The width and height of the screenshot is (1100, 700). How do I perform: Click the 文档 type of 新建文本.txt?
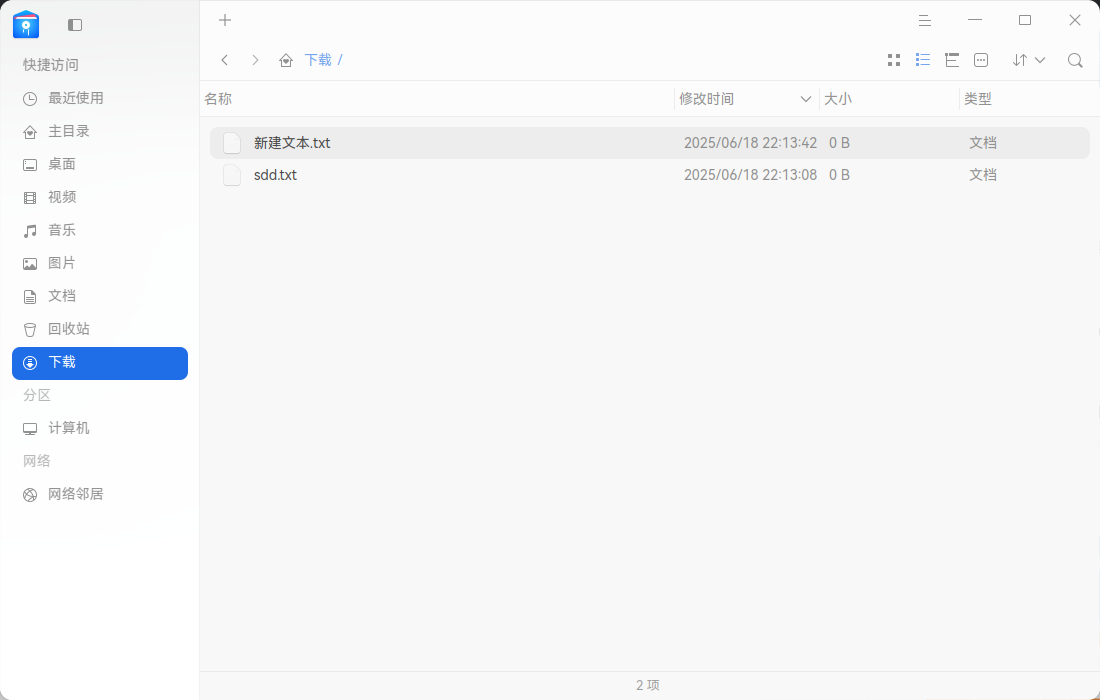pyautogui.click(x=983, y=143)
